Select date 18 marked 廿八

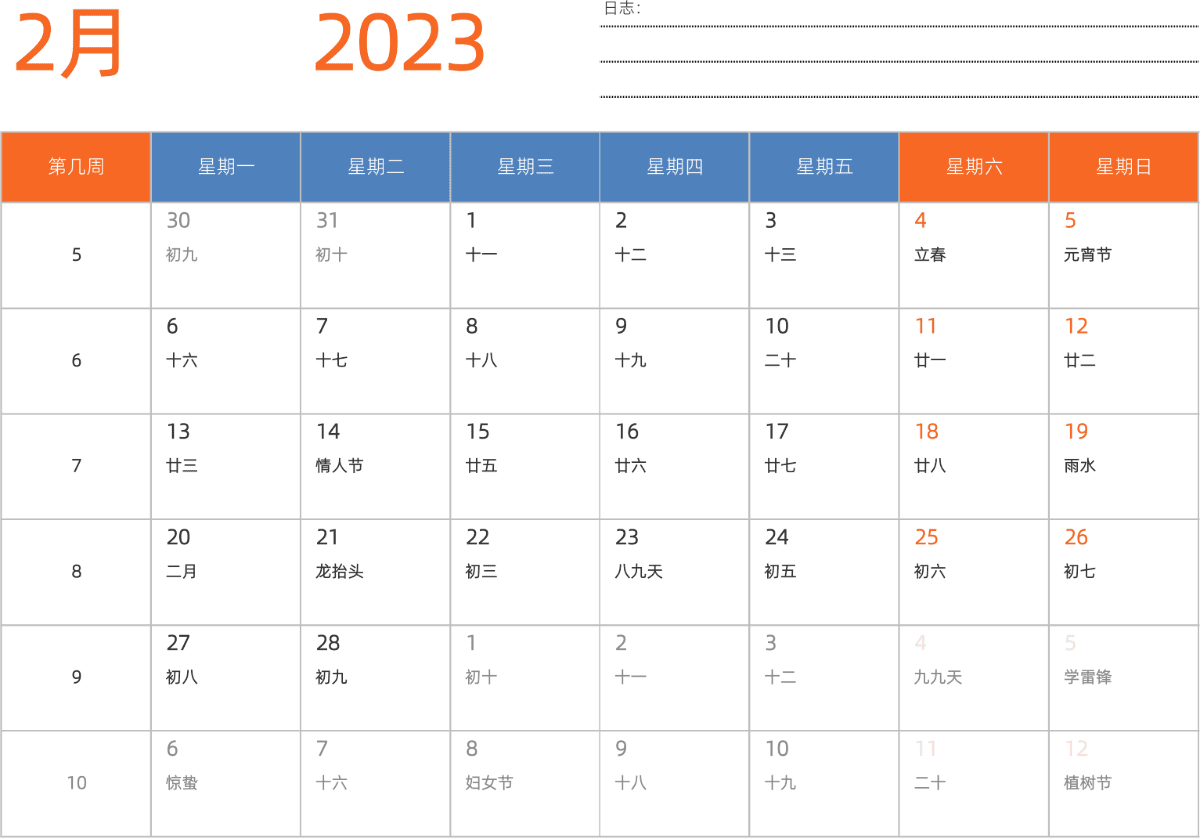point(974,466)
